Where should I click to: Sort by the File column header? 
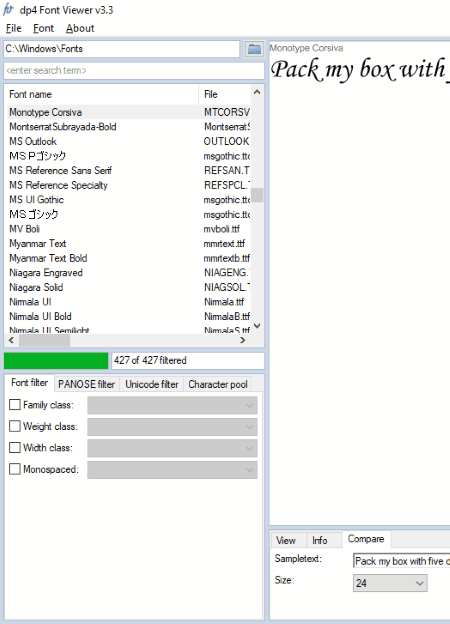225,94
